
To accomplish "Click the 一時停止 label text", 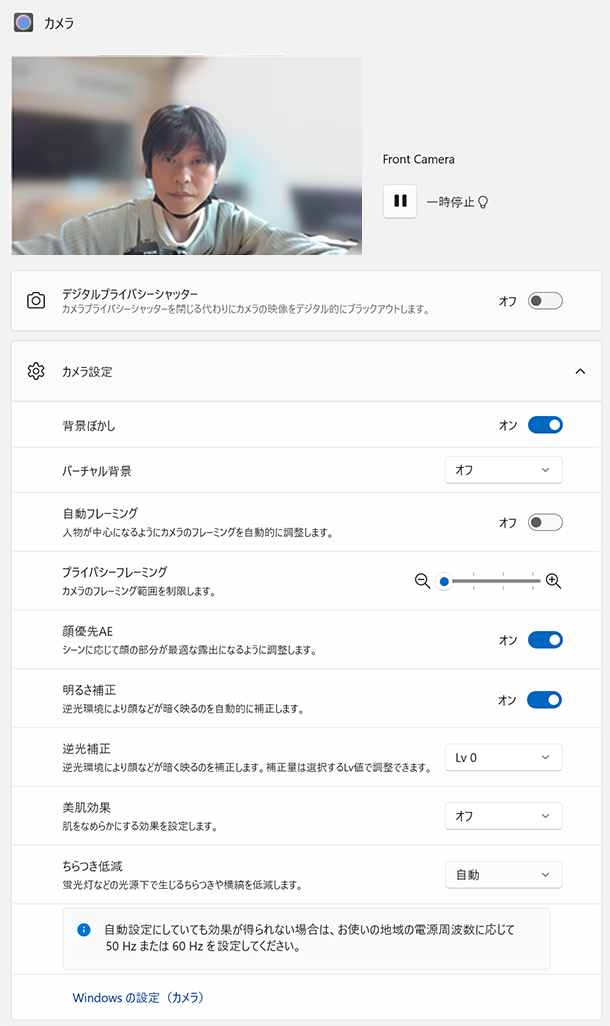I will pyautogui.click(x=450, y=202).
